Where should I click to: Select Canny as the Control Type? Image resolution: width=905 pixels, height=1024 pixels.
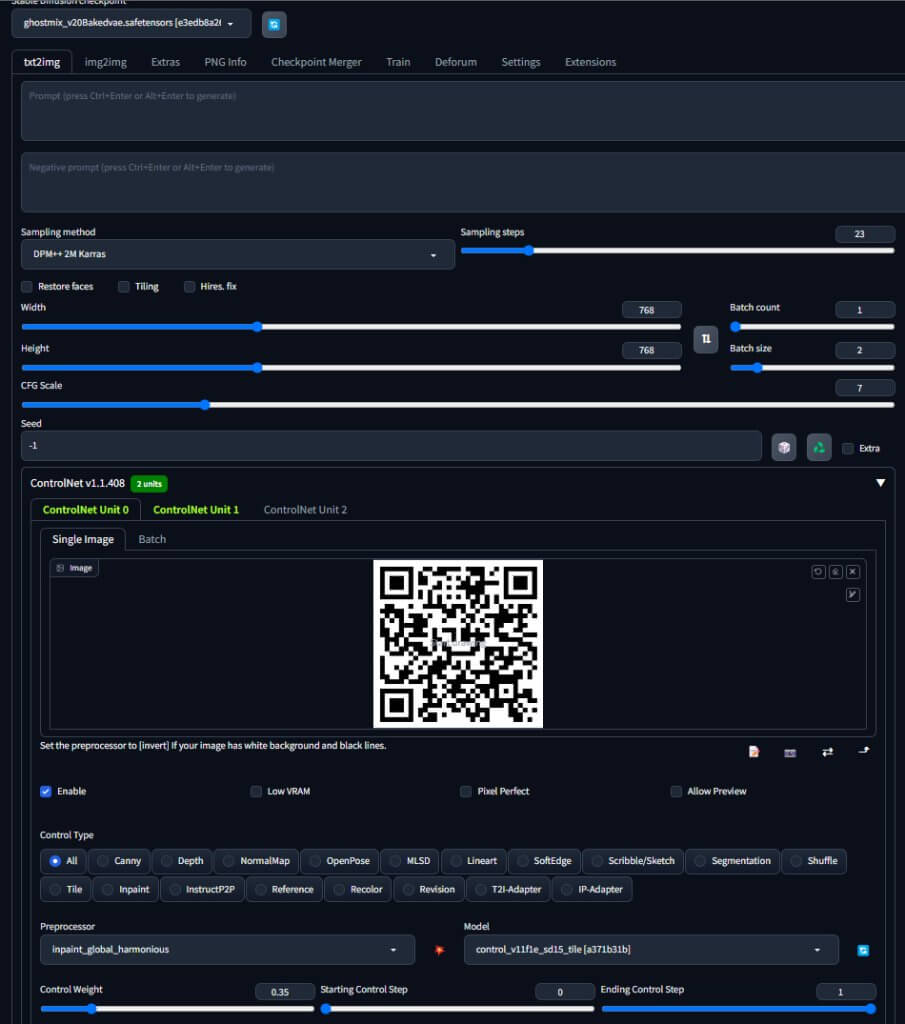coord(119,861)
